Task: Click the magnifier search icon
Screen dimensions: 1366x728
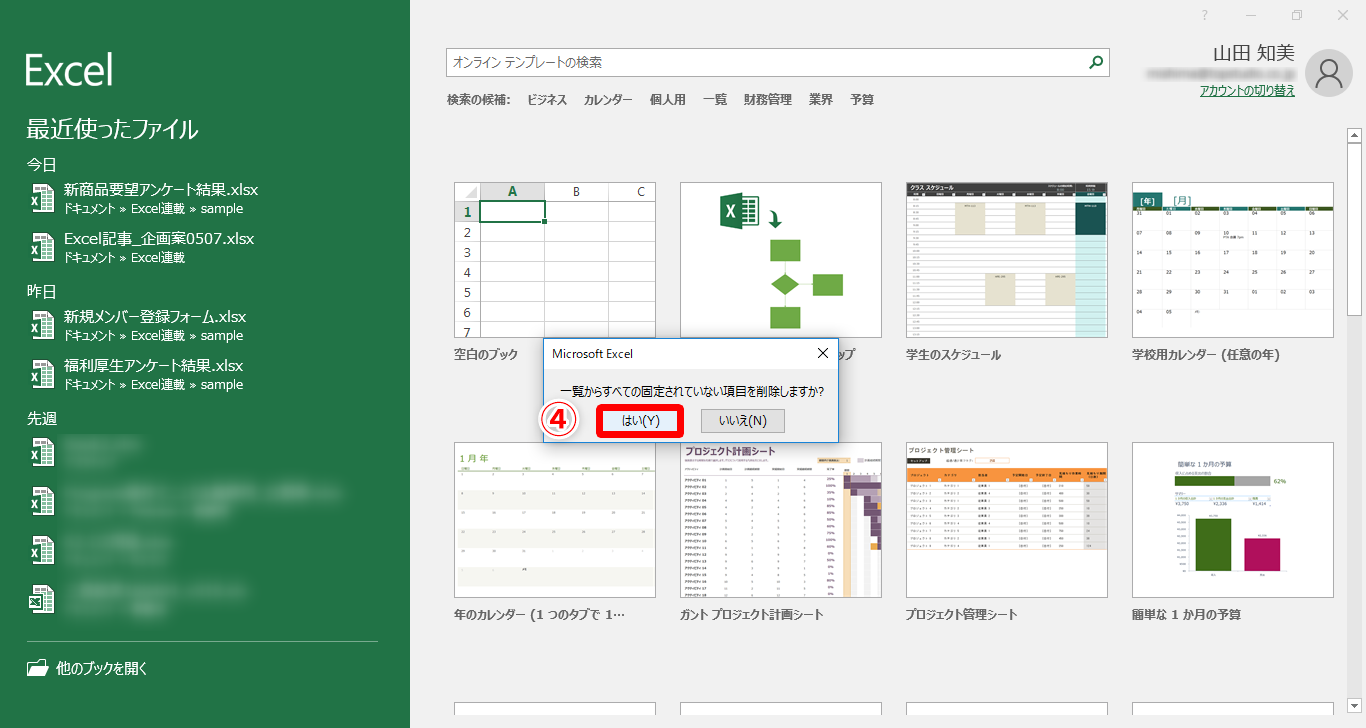Action: tap(1097, 62)
